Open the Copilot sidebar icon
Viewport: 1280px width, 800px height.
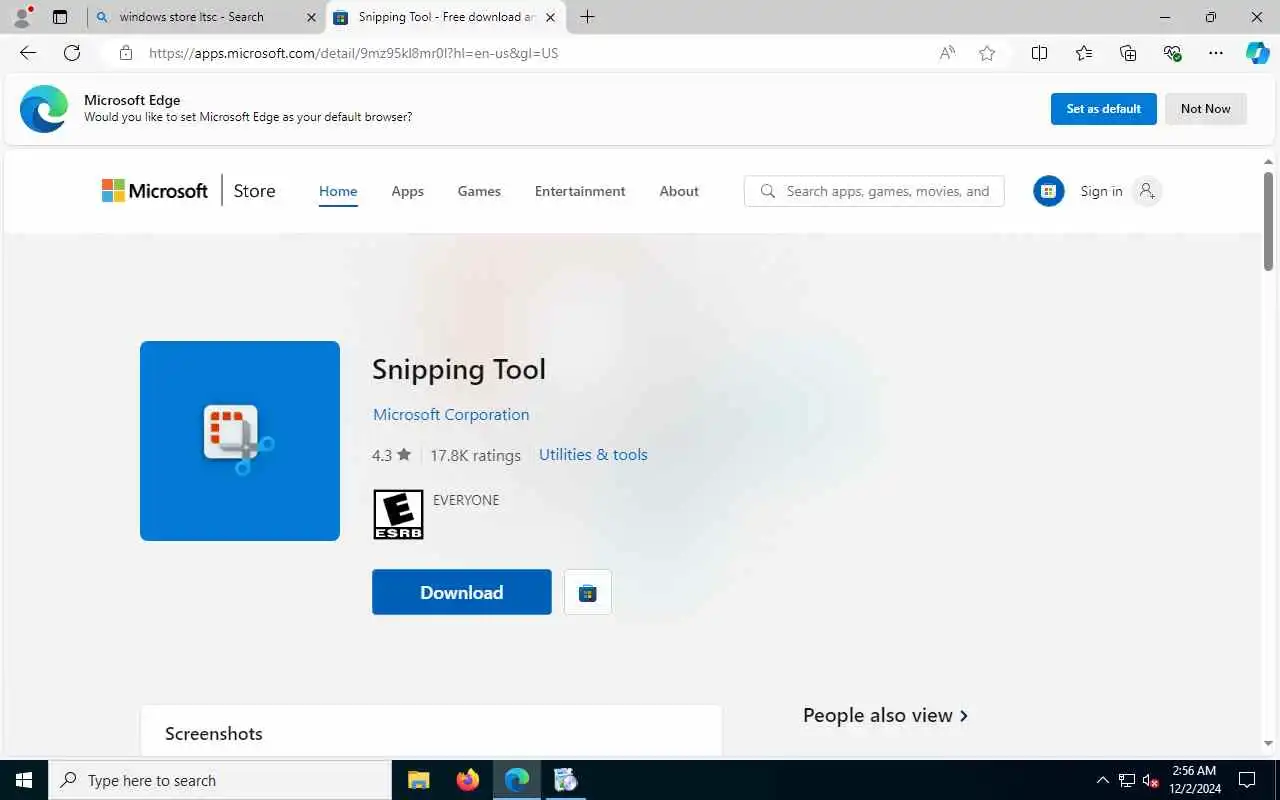(x=1257, y=53)
